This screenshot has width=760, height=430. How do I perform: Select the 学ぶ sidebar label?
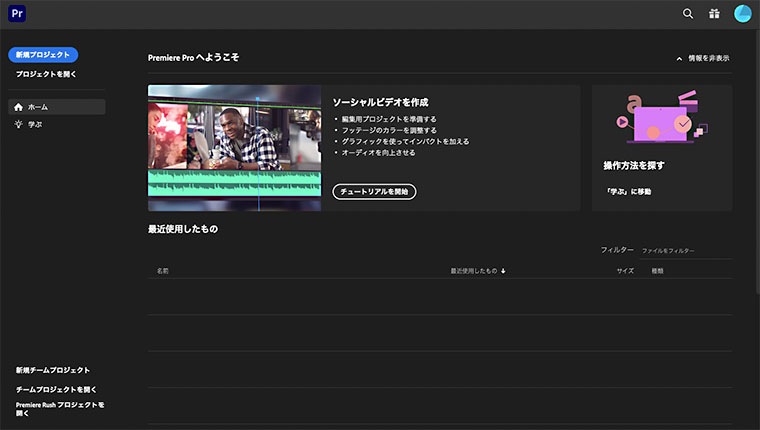pos(35,125)
